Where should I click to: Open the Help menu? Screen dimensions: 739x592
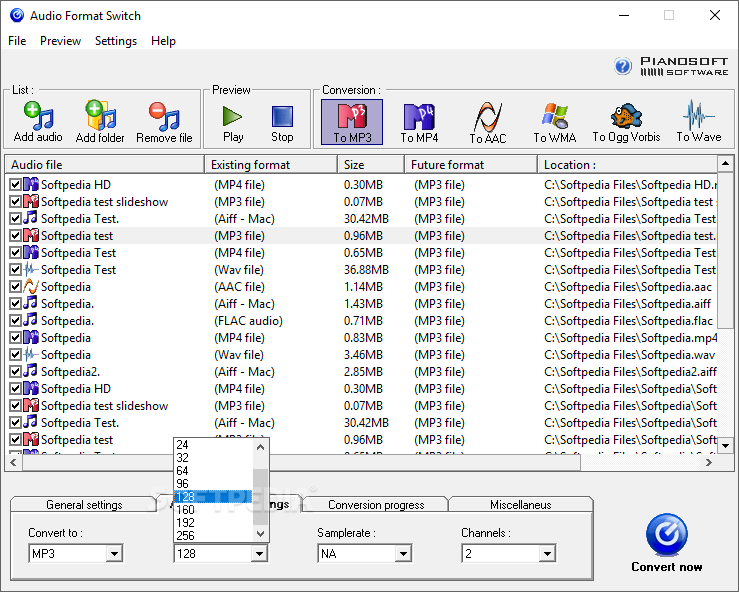coord(163,41)
